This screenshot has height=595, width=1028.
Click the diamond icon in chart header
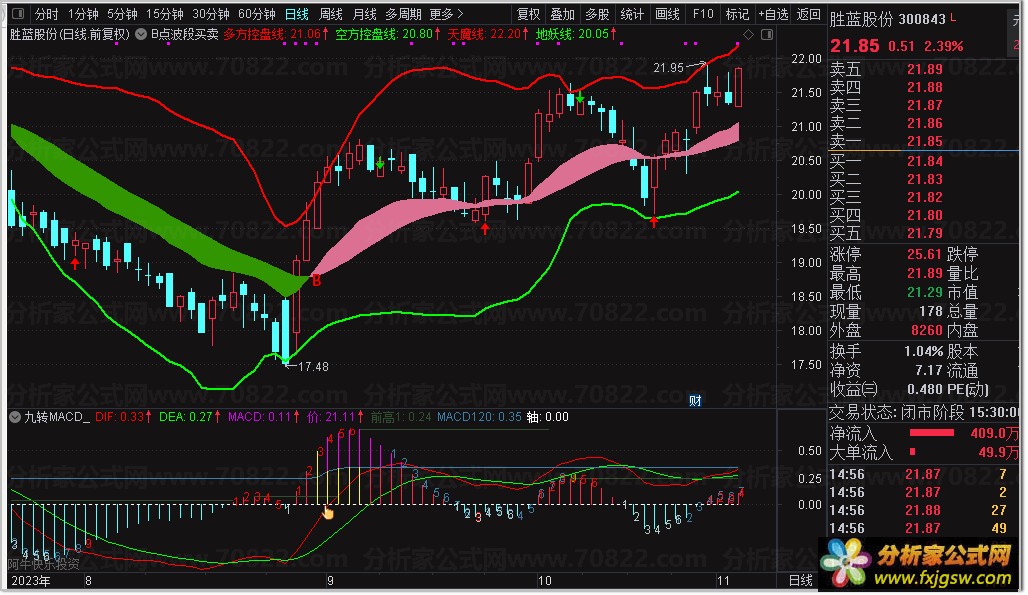[x=749, y=34]
